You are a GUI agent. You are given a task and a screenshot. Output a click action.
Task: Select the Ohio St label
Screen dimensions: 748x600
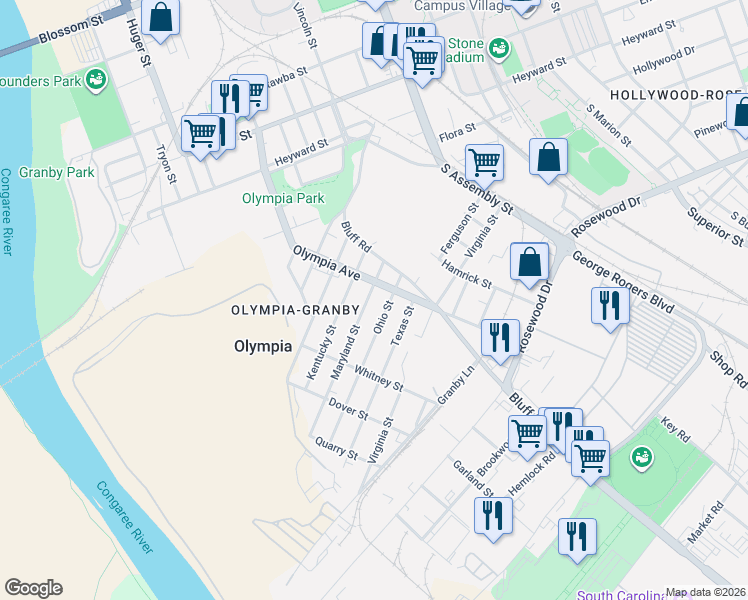[x=384, y=317]
